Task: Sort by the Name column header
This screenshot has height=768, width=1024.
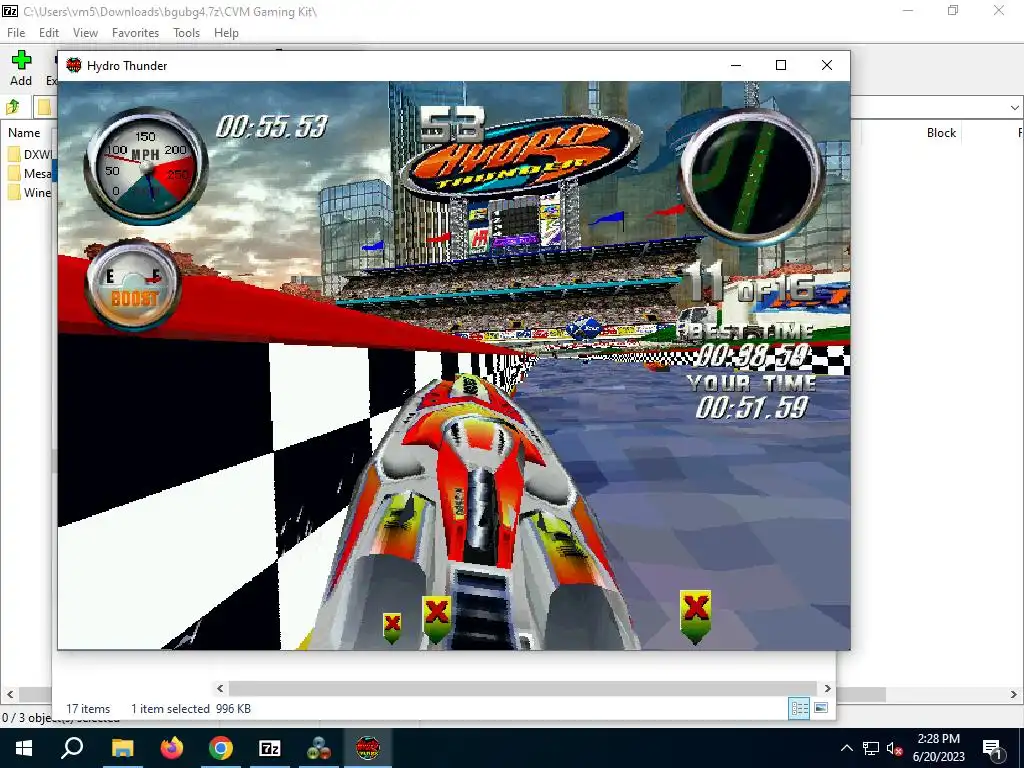Action: (24, 133)
